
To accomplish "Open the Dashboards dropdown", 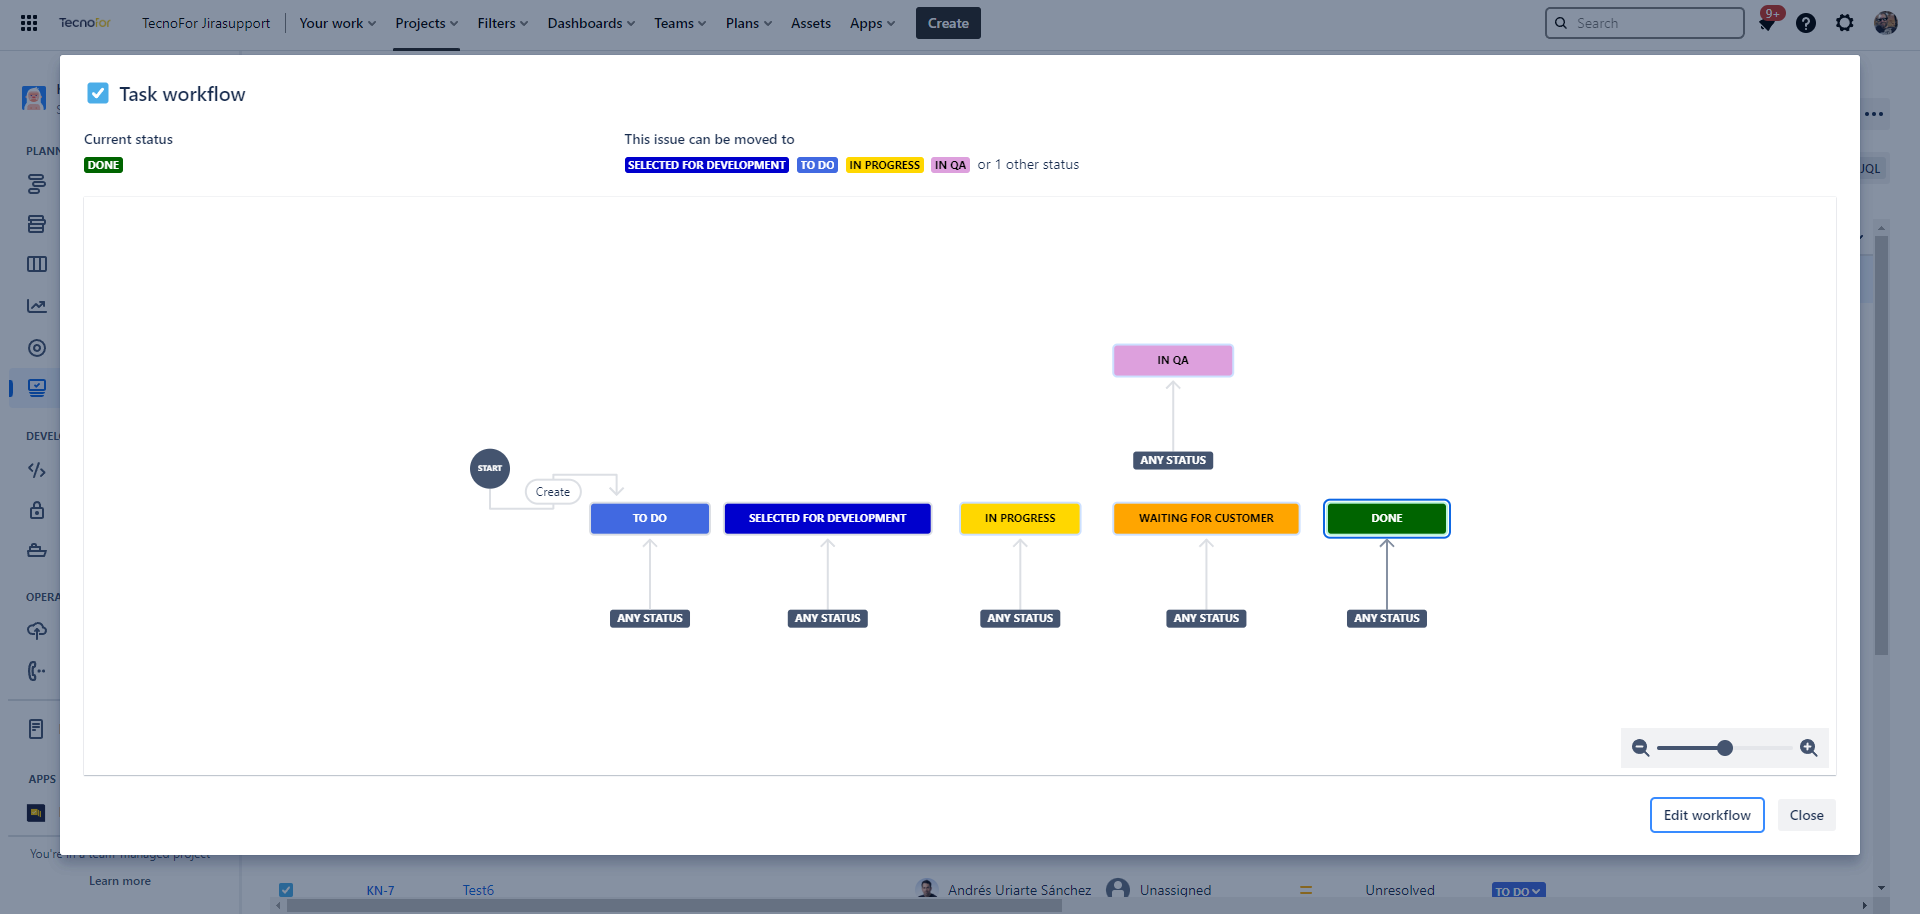I will (590, 23).
